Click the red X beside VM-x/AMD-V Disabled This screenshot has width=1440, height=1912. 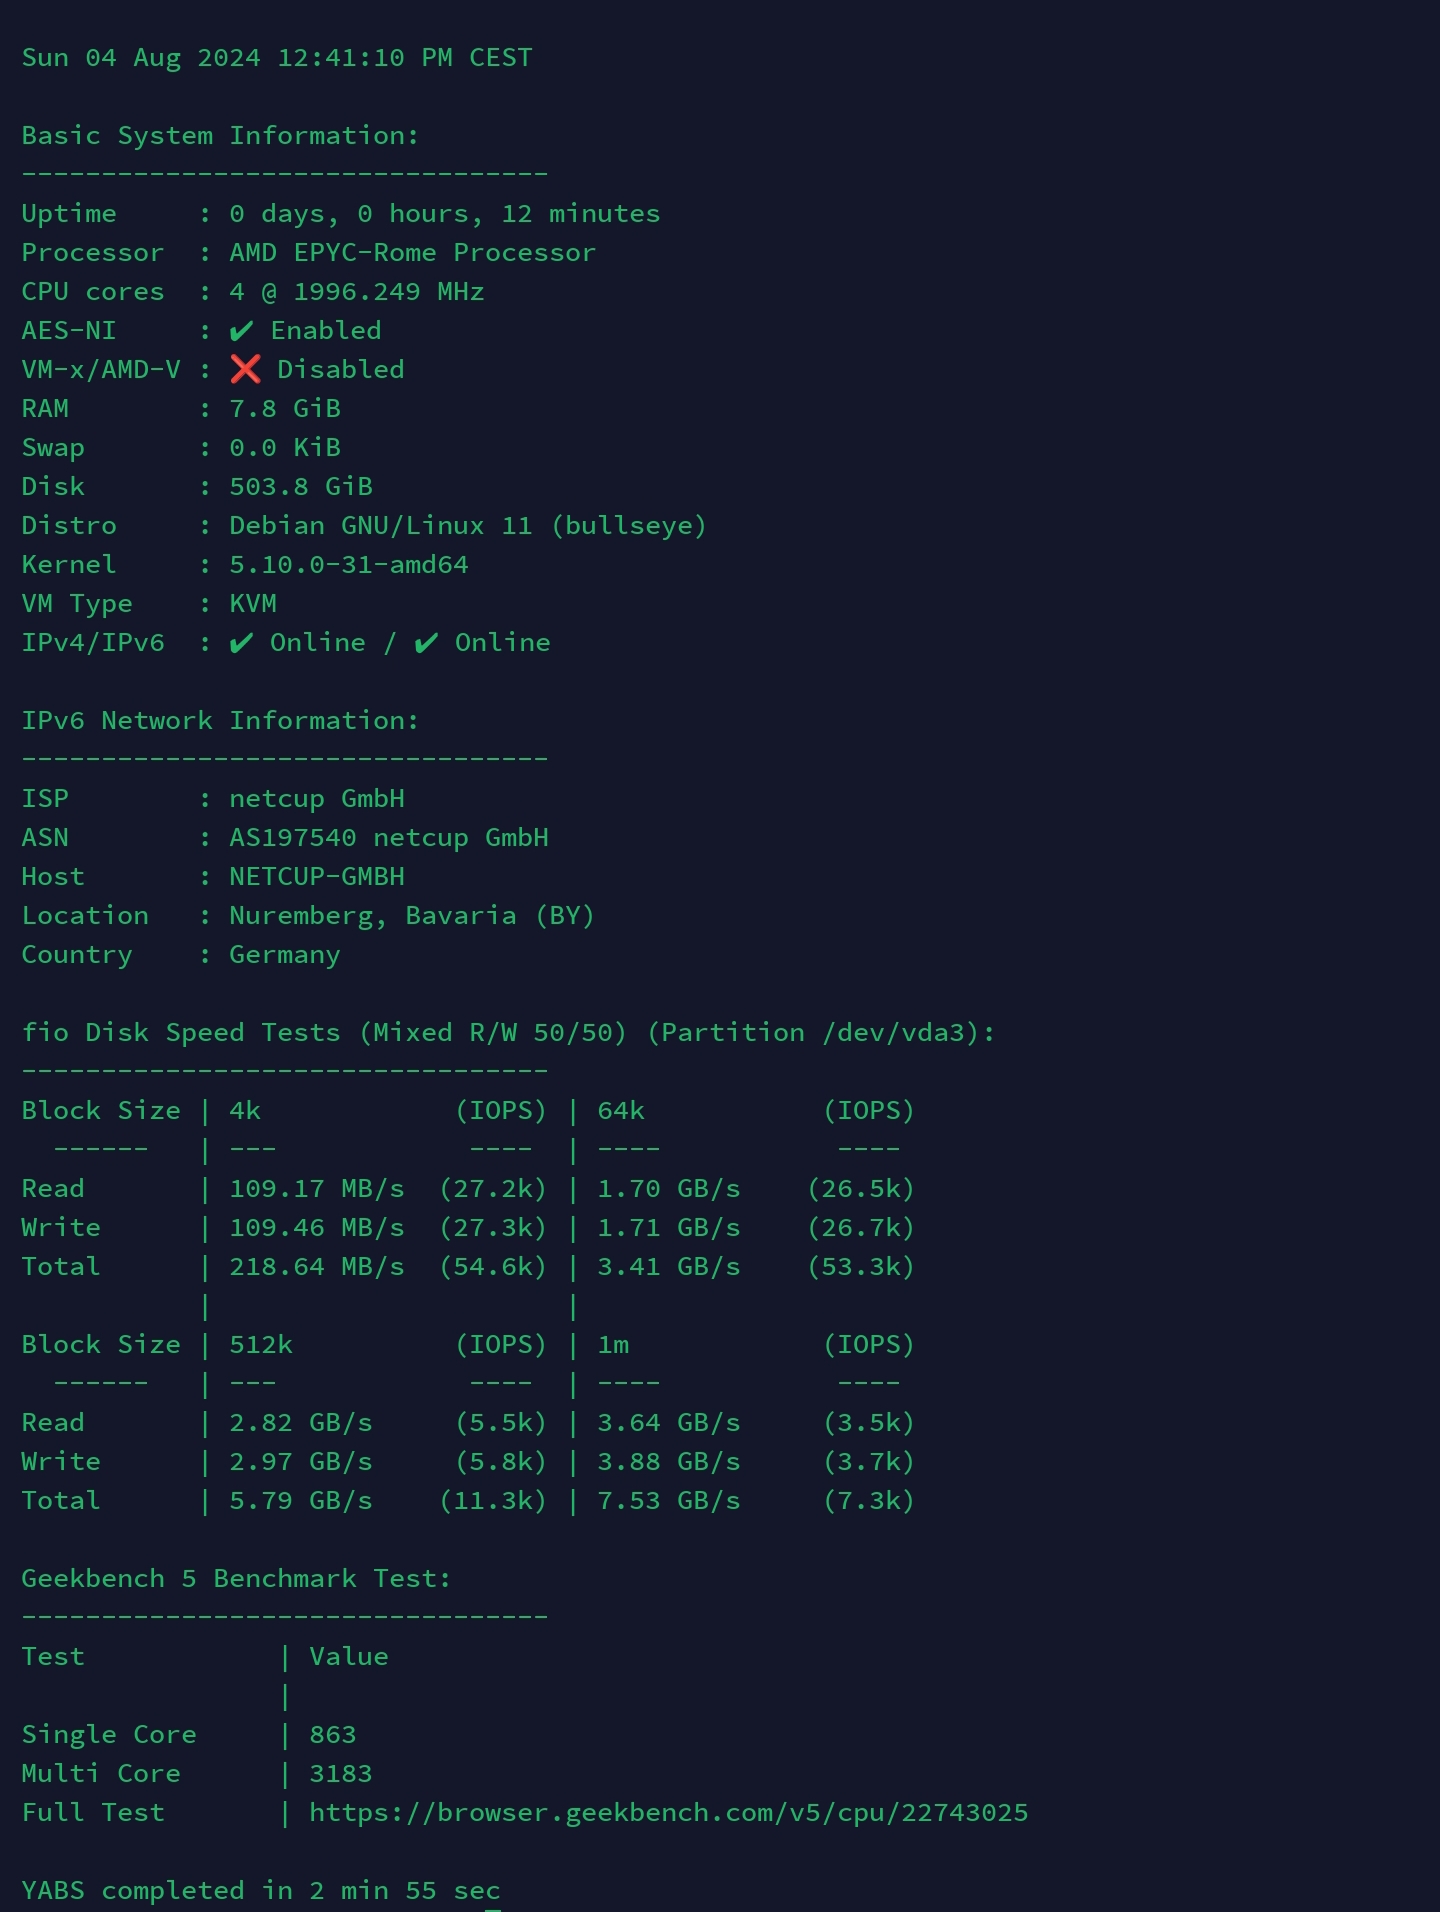pyautogui.click(x=245, y=369)
